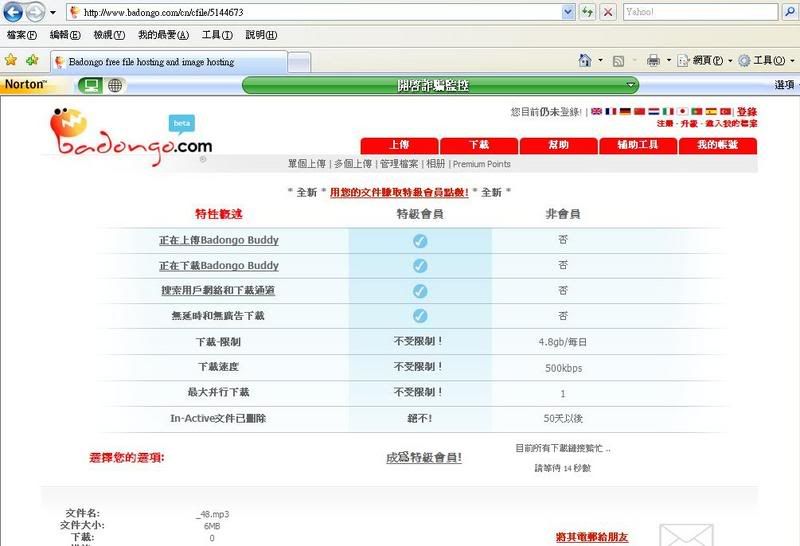The height and width of the screenshot is (546, 800).
Task: Open Norton 選項 options
Action: (x=785, y=85)
